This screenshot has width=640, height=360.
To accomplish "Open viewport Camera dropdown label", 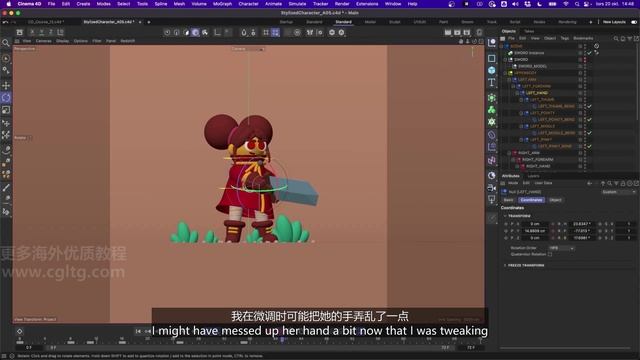I will pyautogui.click(x=248, y=49).
